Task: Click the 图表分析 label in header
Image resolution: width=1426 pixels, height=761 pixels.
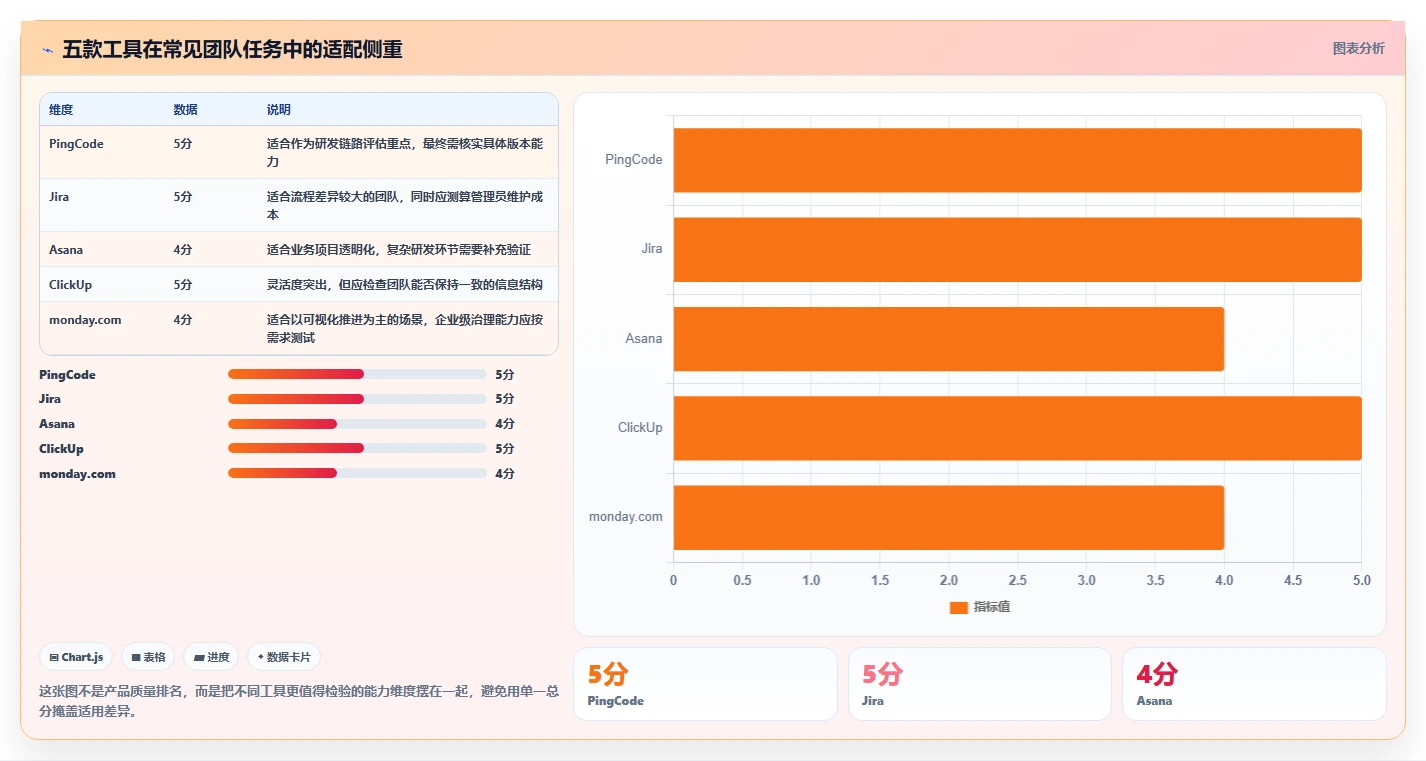Action: pyautogui.click(x=1359, y=48)
